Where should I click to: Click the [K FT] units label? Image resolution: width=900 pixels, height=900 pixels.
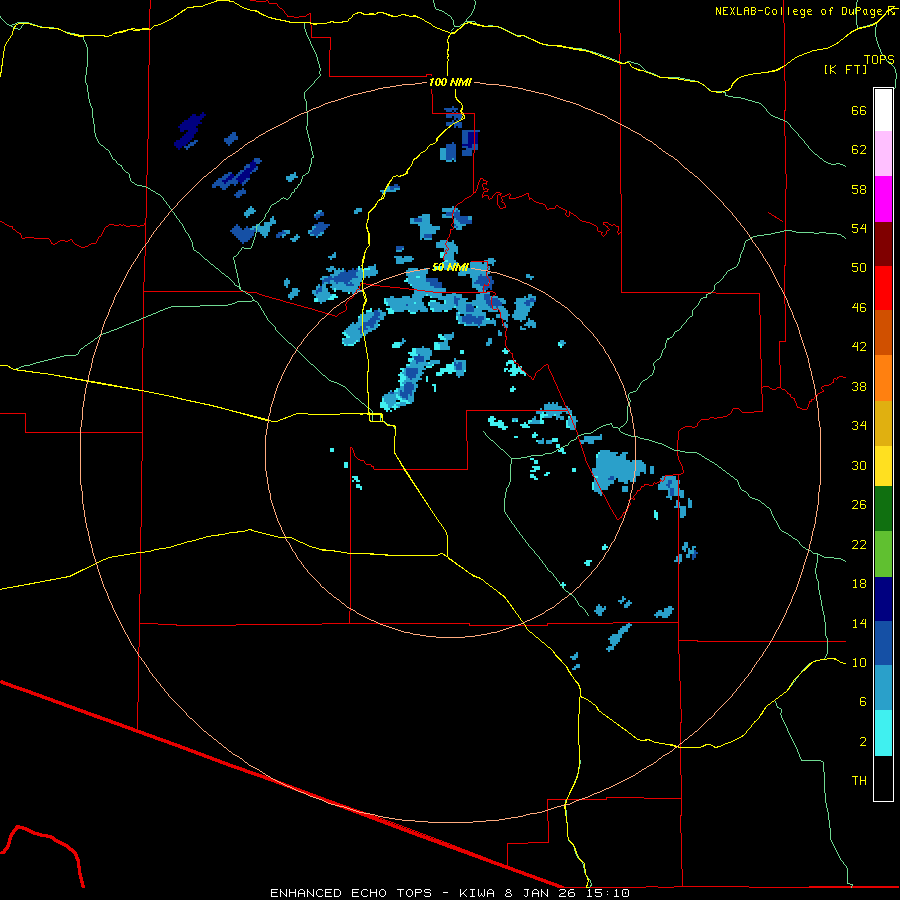coord(845,69)
